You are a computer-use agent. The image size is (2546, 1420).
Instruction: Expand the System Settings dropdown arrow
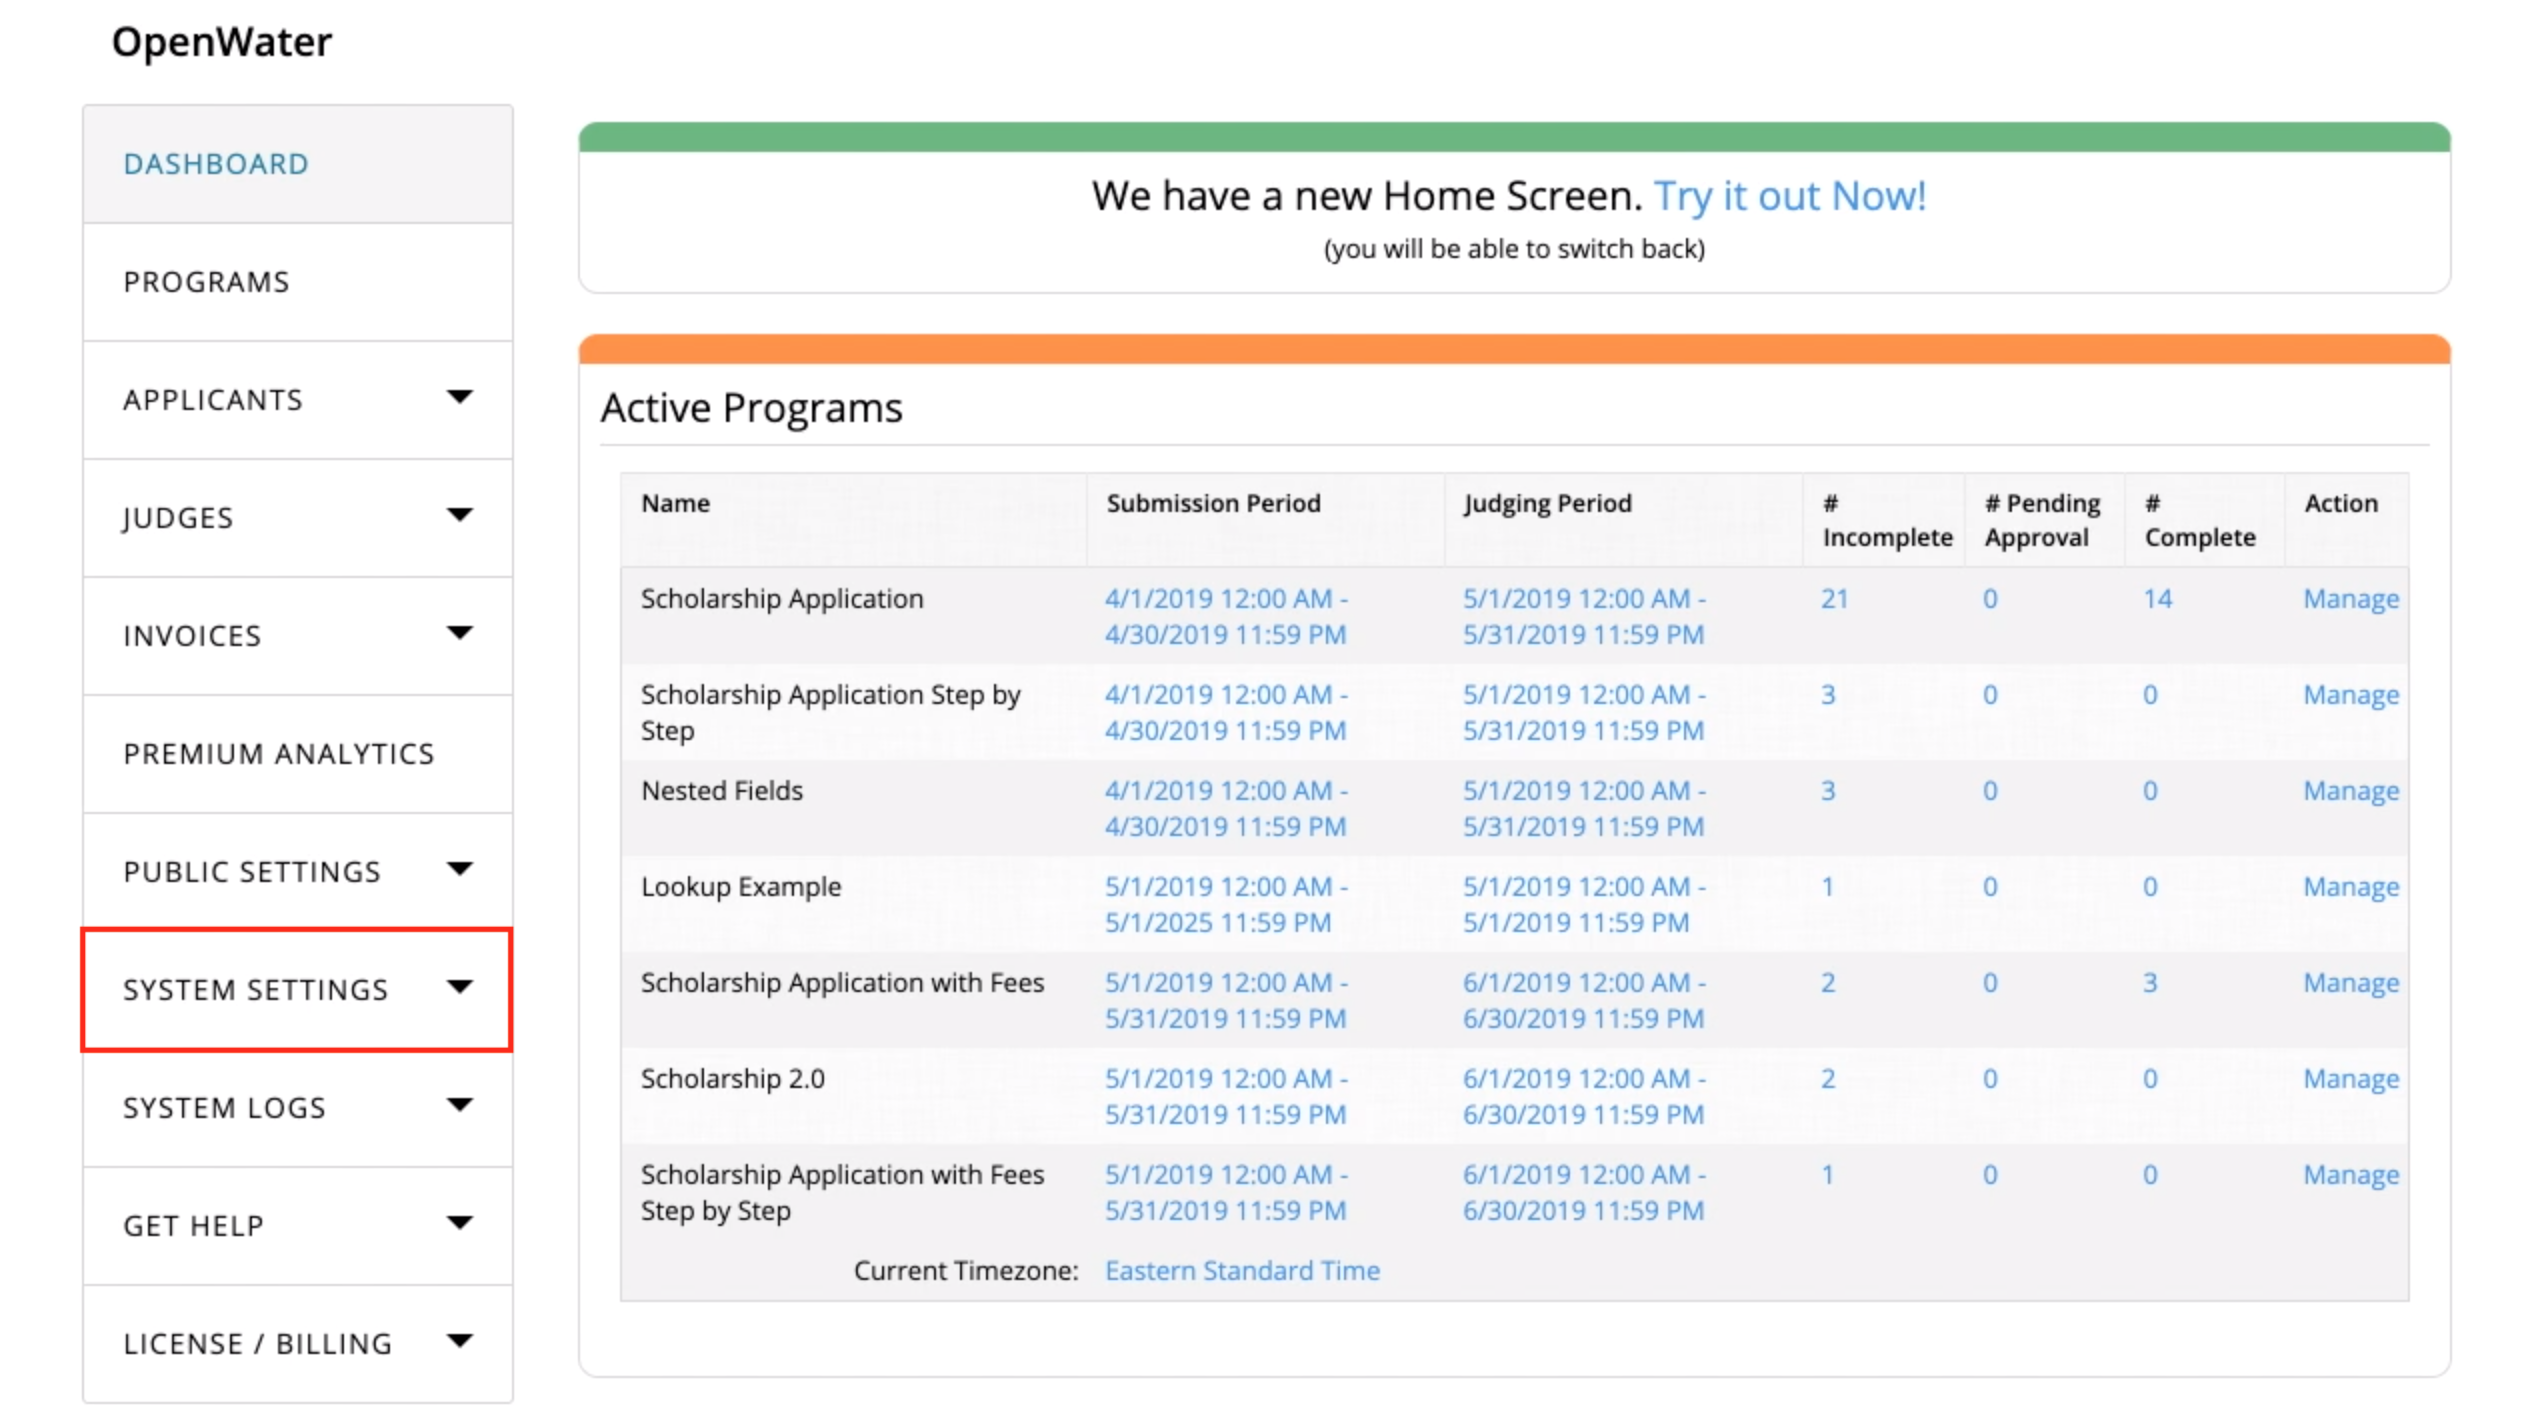(x=460, y=987)
